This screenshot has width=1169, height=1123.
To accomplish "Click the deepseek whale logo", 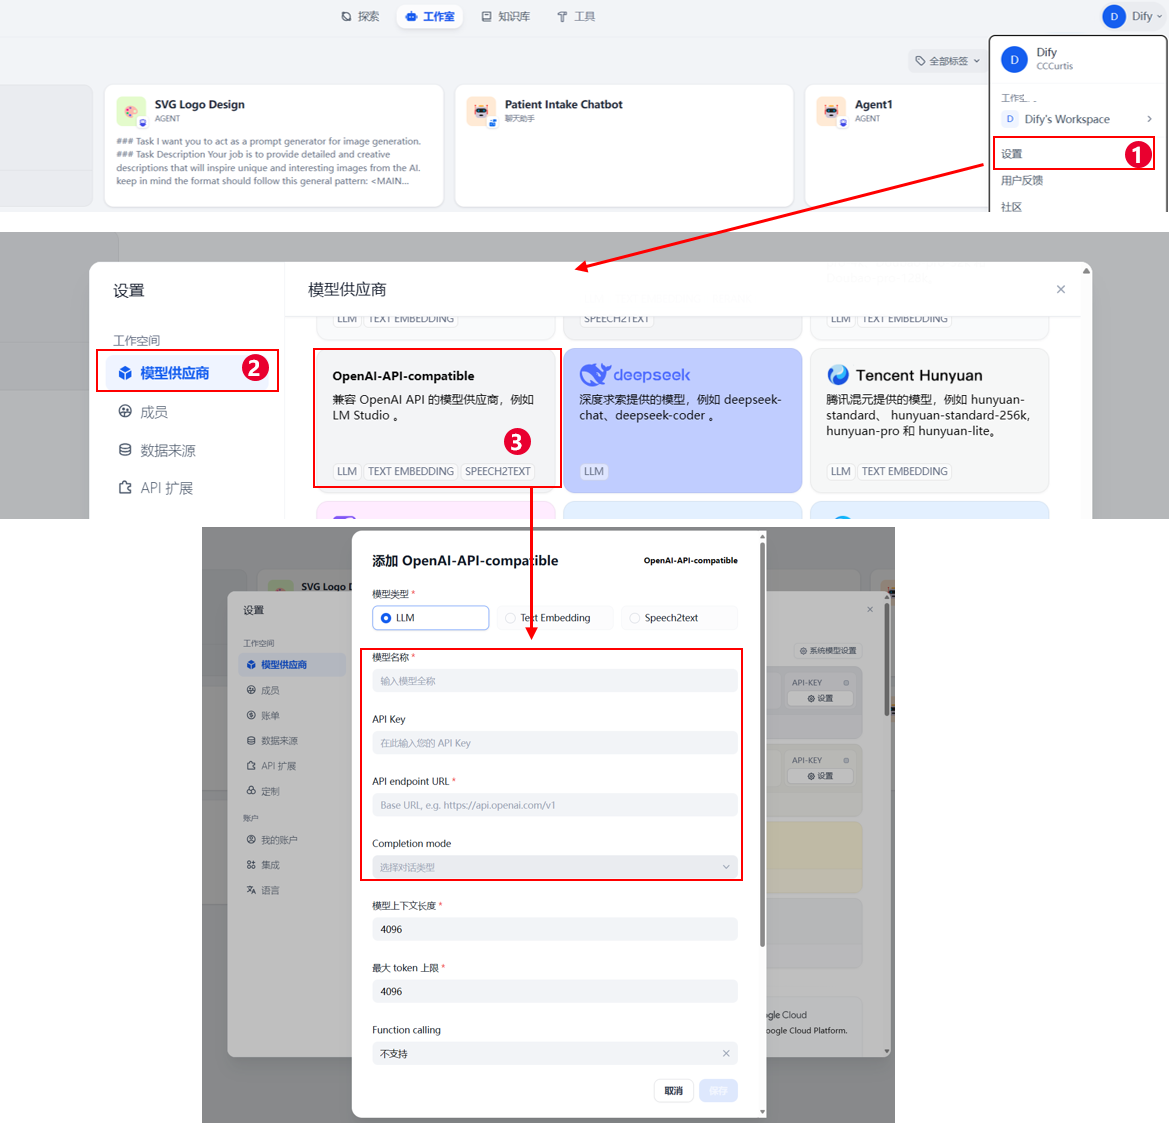I will tap(595, 374).
